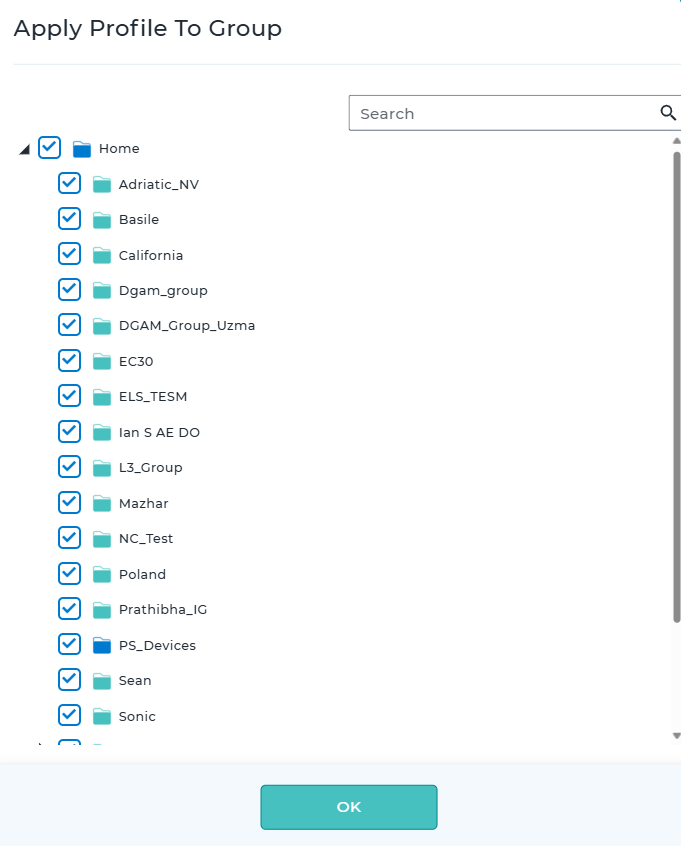
Task: Click the blue Home folder icon
Action: [82, 149]
